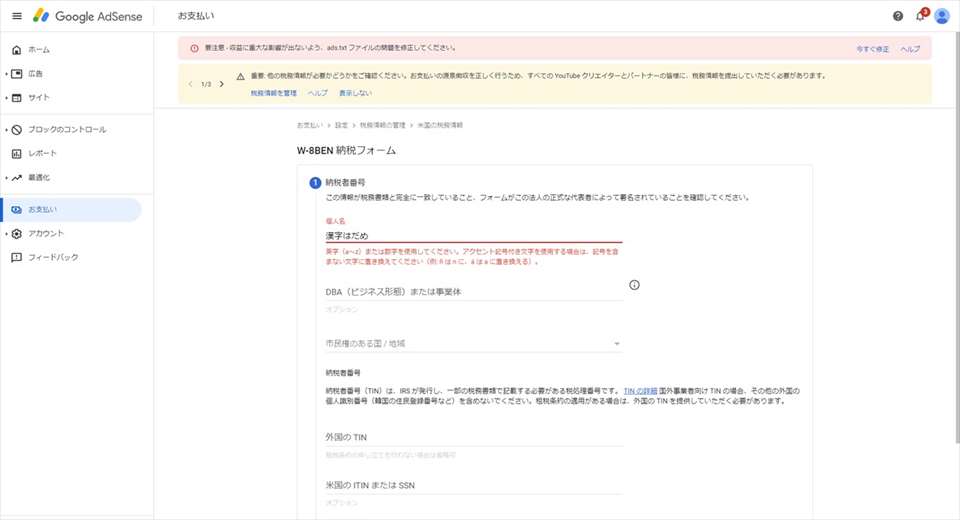This screenshot has height=520, width=960.
Task: Select ブロックのコントロール in the sidebar
Action: click(x=67, y=129)
